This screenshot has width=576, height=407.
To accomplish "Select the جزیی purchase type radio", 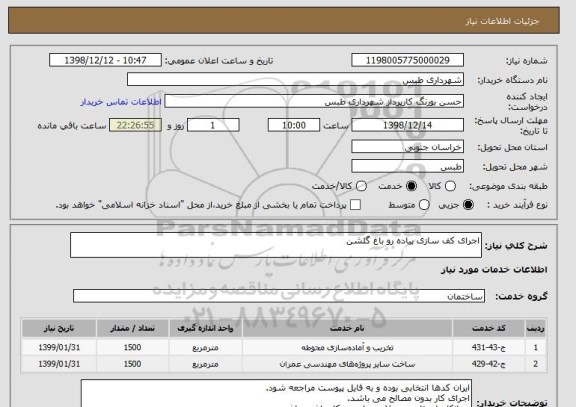I will pyautogui.click(x=468, y=205).
